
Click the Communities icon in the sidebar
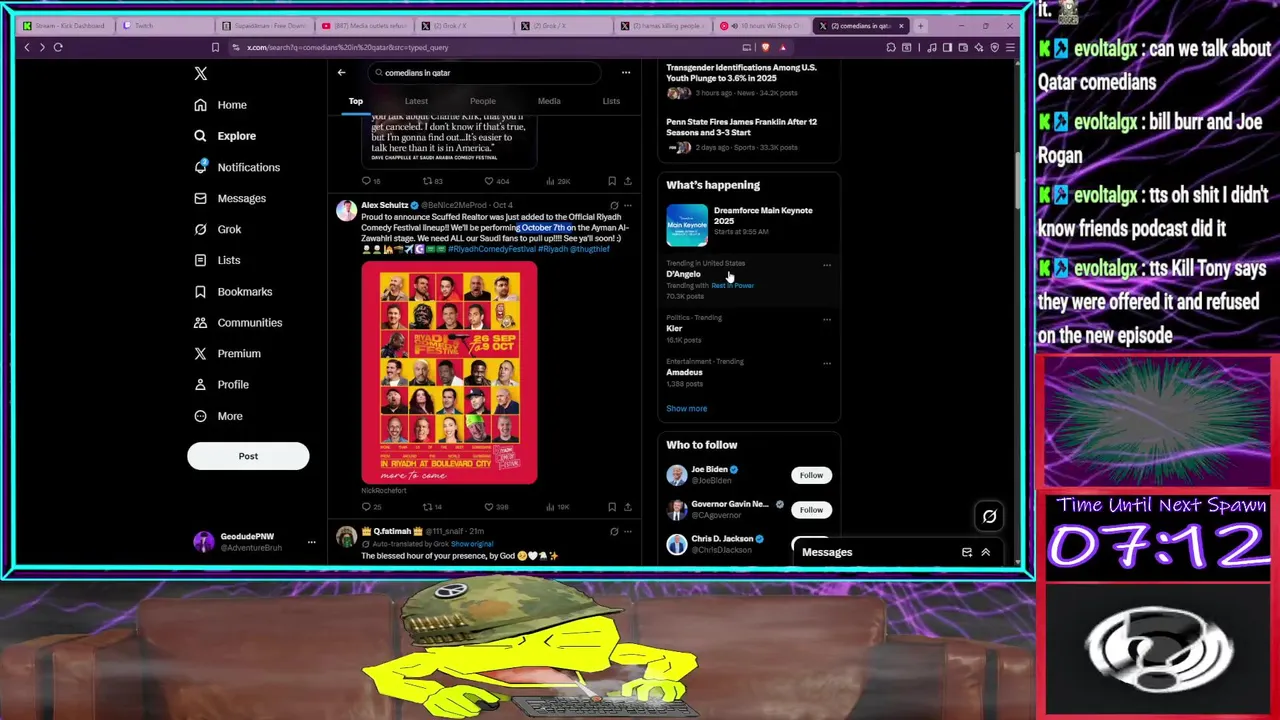coord(201,322)
